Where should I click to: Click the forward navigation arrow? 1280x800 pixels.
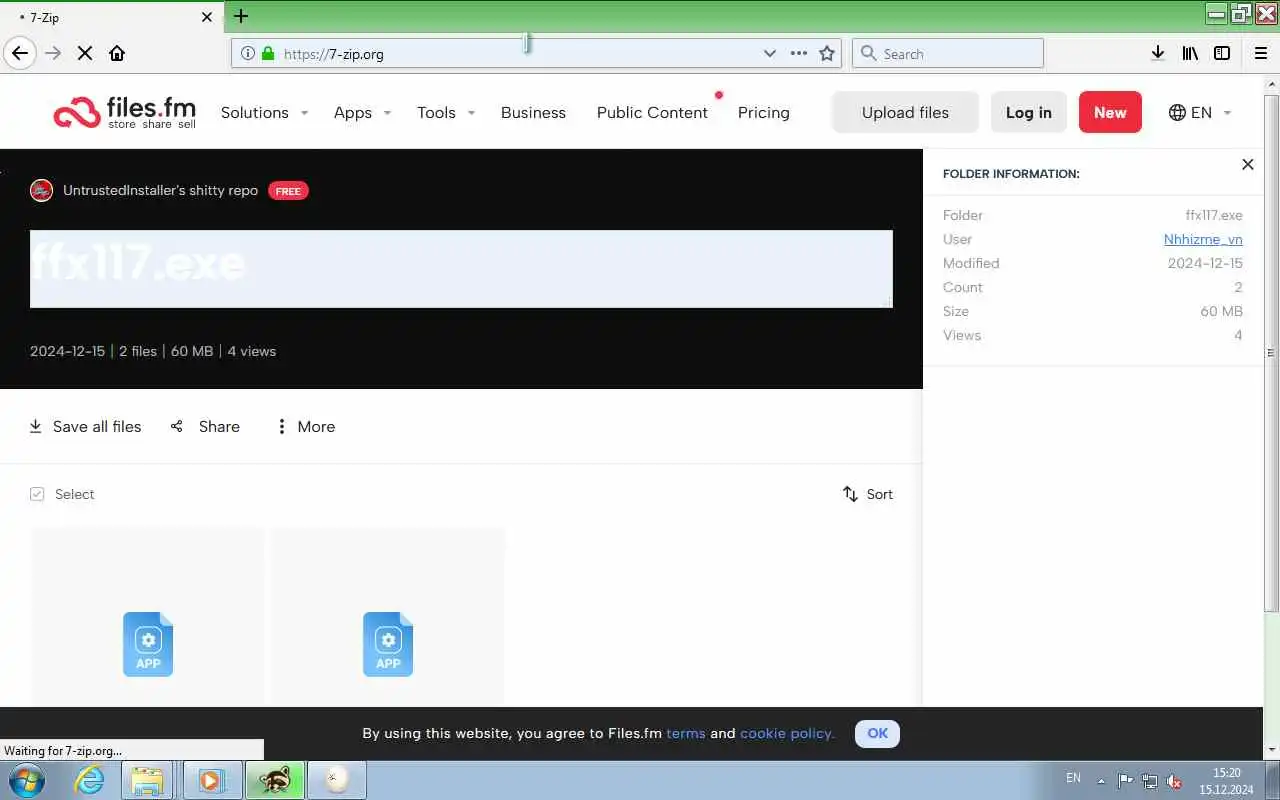(x=53, y=53)
